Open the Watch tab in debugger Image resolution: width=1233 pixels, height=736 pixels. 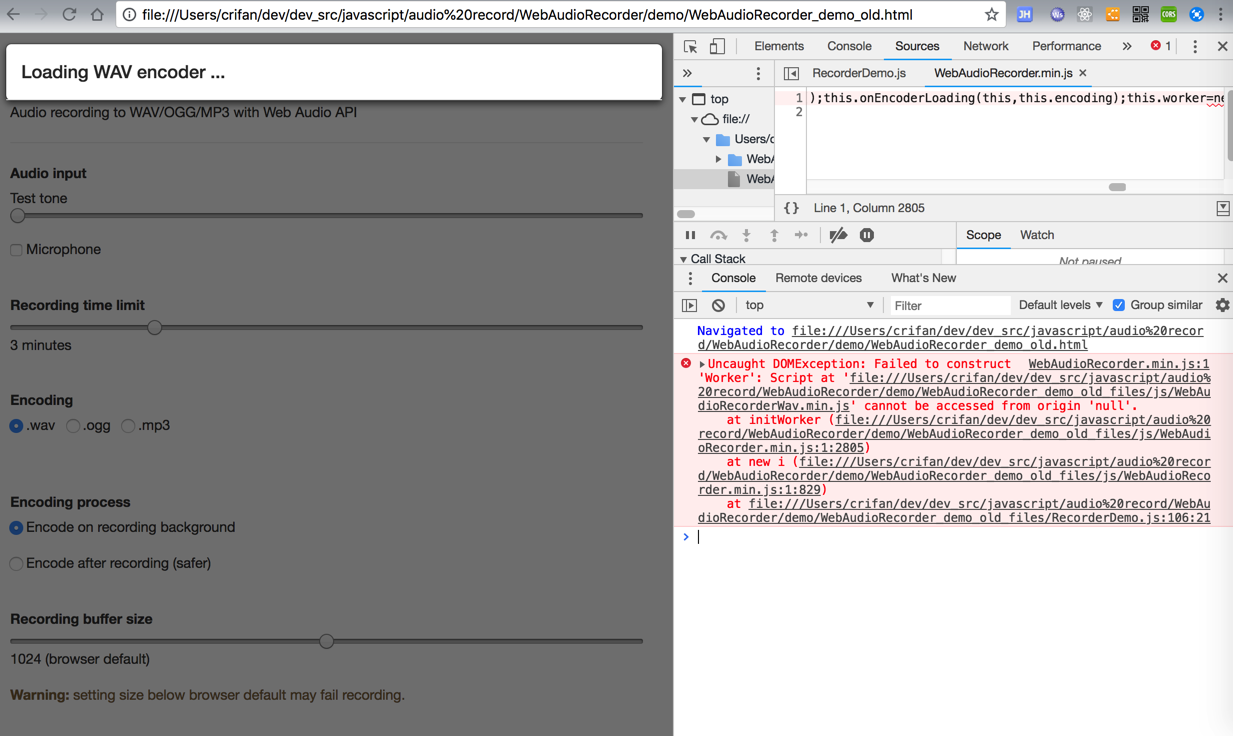(1037, 235)
